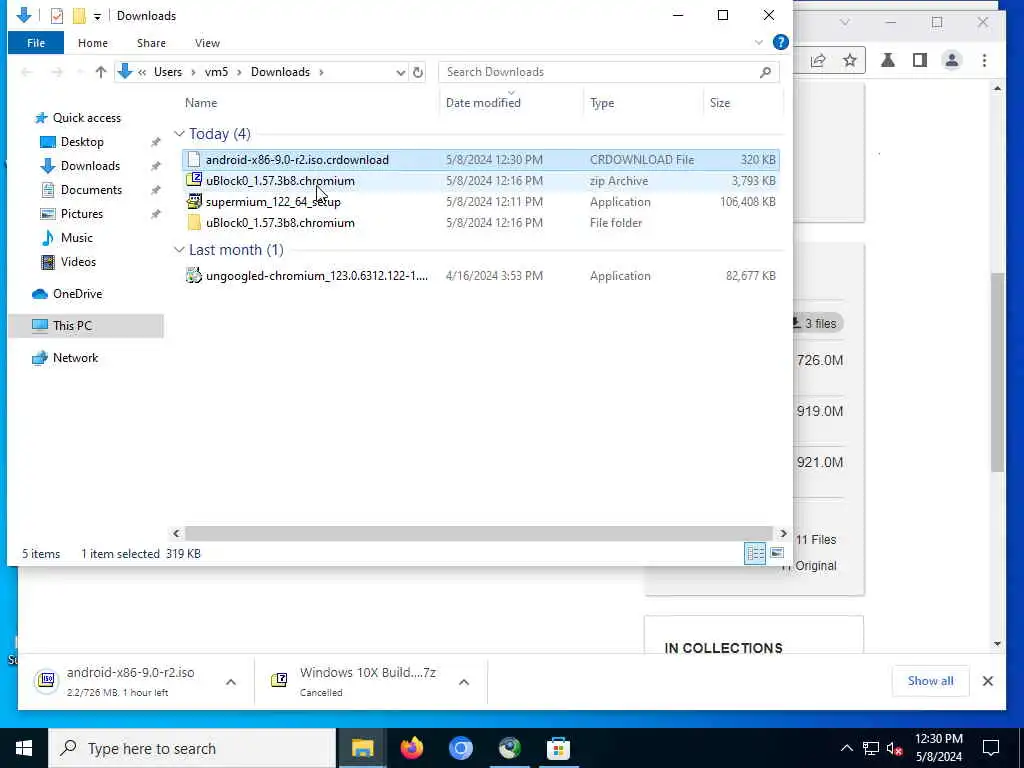Viewport: 1024px width, 768px height.
Task: Click the browser page vertical scrollbar
Action: [x=997, y=372]
